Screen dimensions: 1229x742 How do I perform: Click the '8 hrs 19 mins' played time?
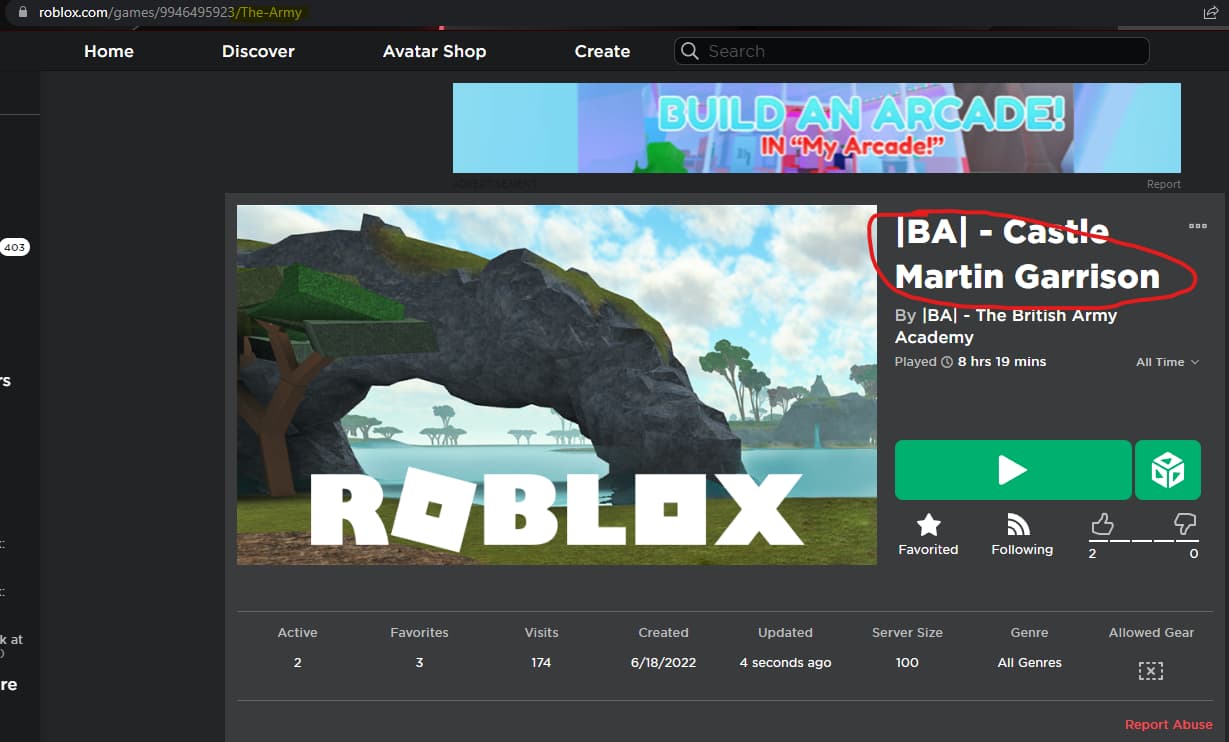pos(1002,362)
